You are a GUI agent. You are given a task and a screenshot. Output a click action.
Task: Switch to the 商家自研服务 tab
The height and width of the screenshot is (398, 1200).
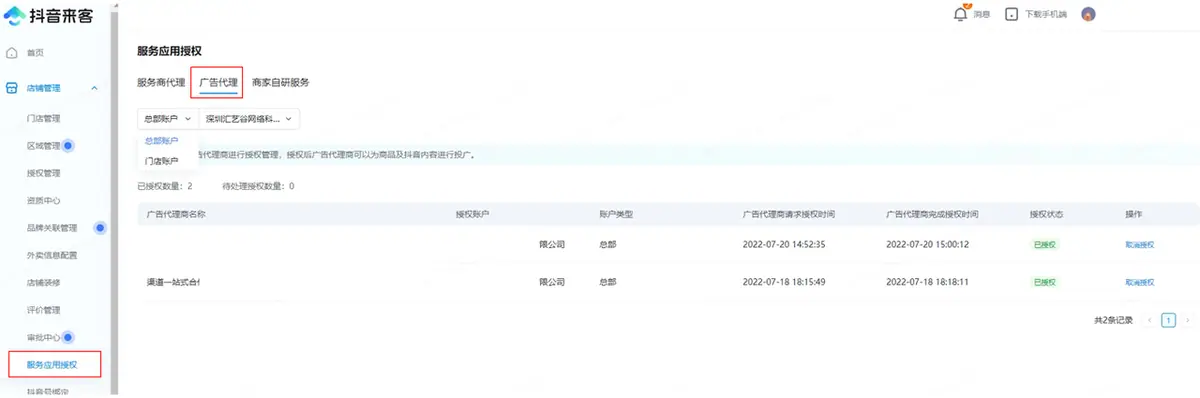tap(281, 82)
